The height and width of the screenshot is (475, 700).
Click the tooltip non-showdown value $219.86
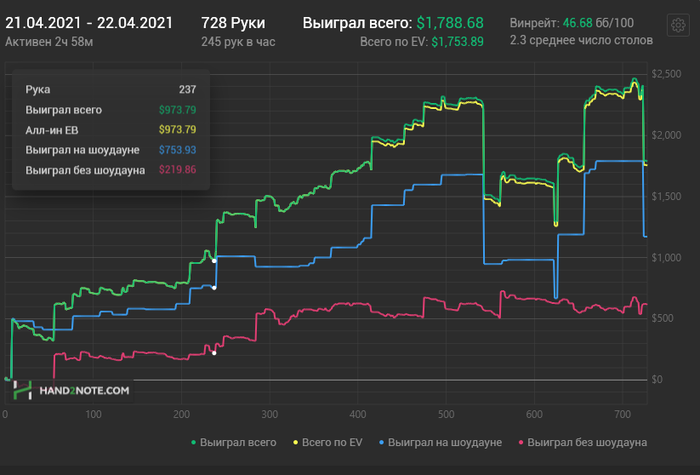tap(178, 170)
